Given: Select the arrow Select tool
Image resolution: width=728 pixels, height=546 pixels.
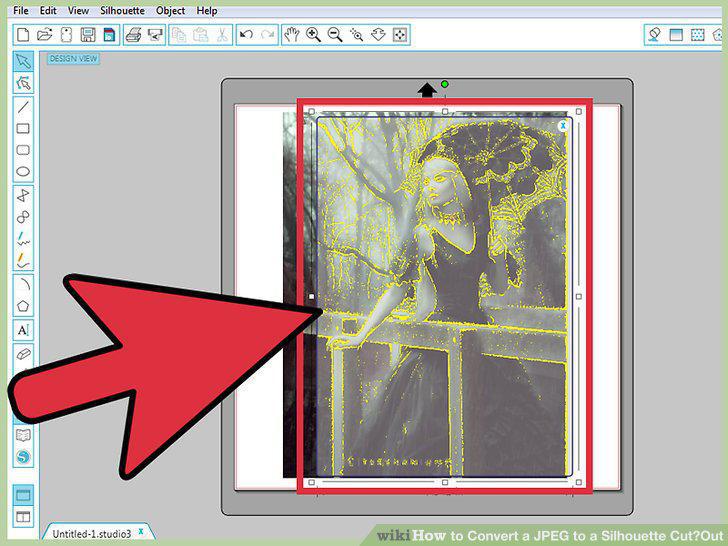Looking at the screenshot, I should (x=23, y=61).
